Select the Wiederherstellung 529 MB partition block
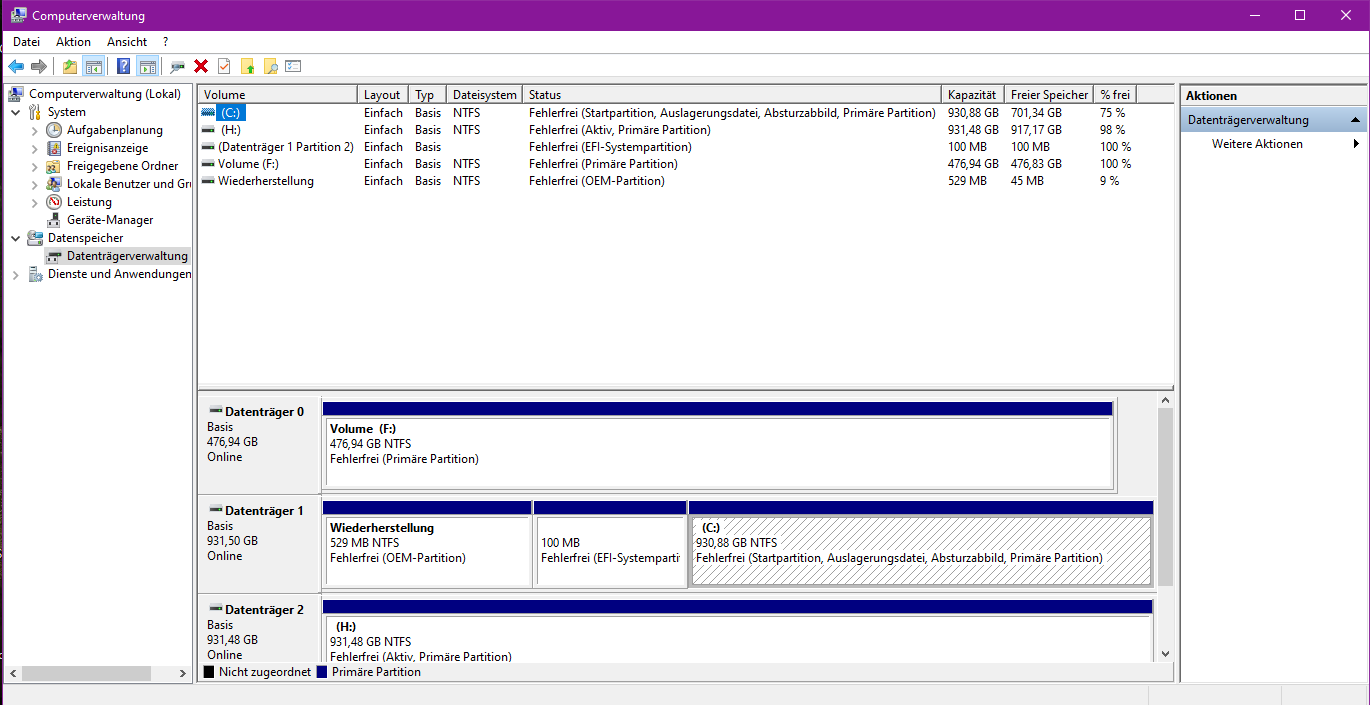Viewport: 1370px width, 705px height. 427,551
